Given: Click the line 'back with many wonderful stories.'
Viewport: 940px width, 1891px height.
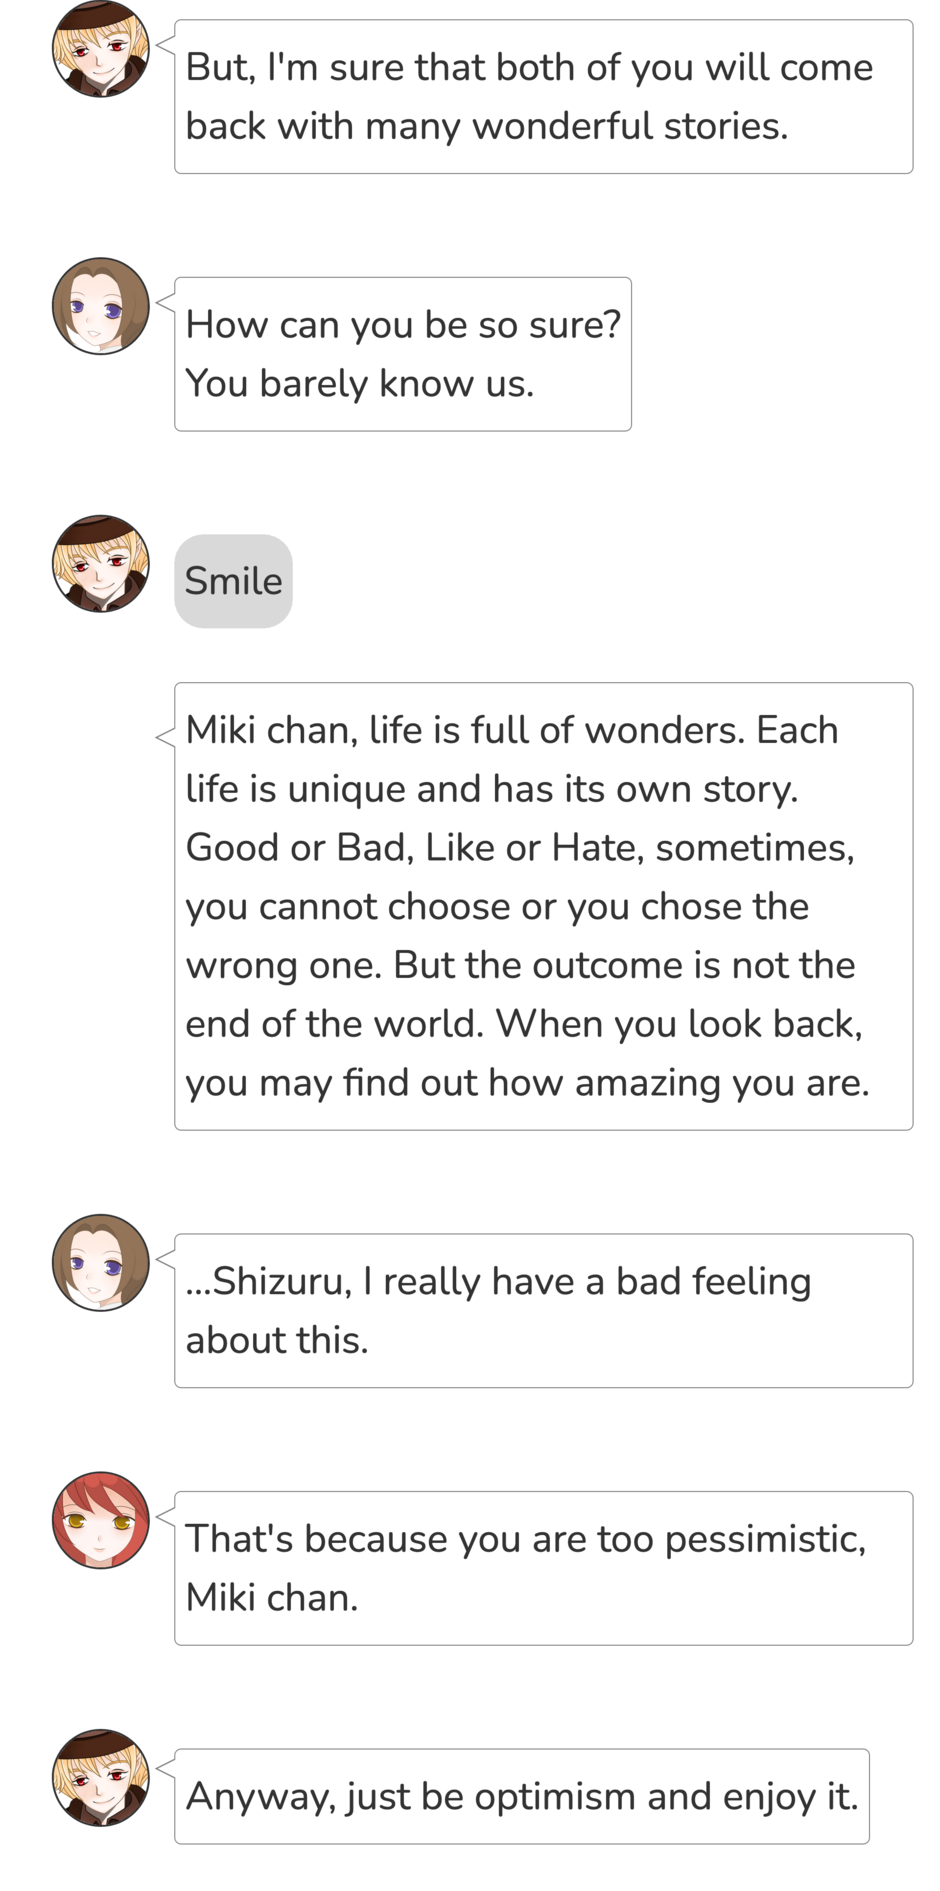Looking at the screenshot, I should 487,127.
